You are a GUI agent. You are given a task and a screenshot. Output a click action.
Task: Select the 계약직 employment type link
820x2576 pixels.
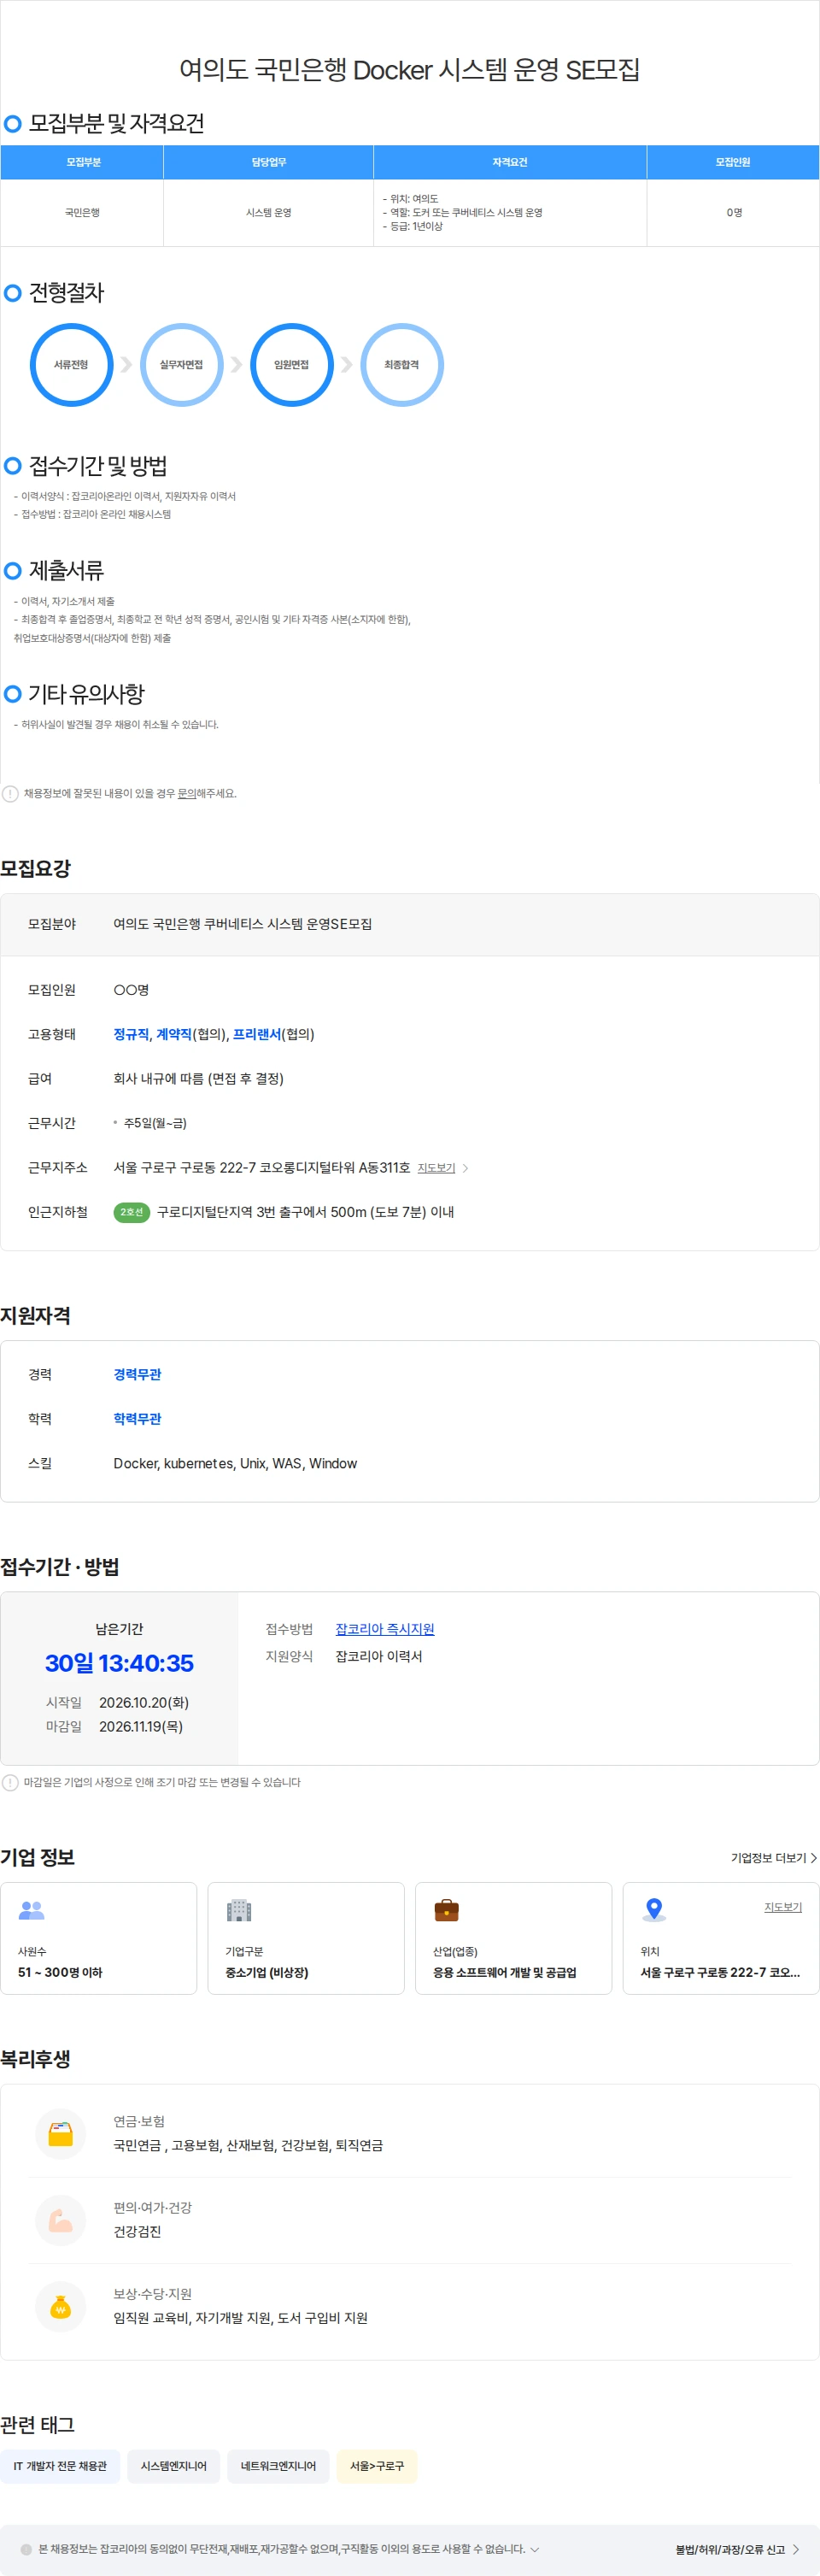tap(174, 1034)
